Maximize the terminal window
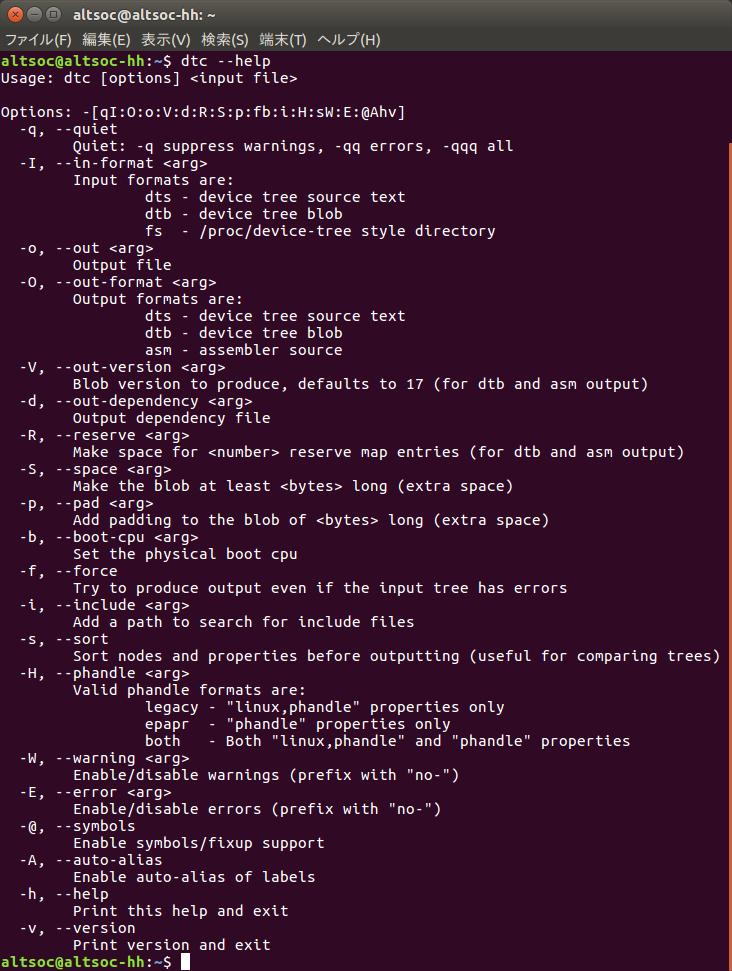Image resolution: width=732 pixels, height=971 pixels. pyautogui.click(x=52, y=15)
